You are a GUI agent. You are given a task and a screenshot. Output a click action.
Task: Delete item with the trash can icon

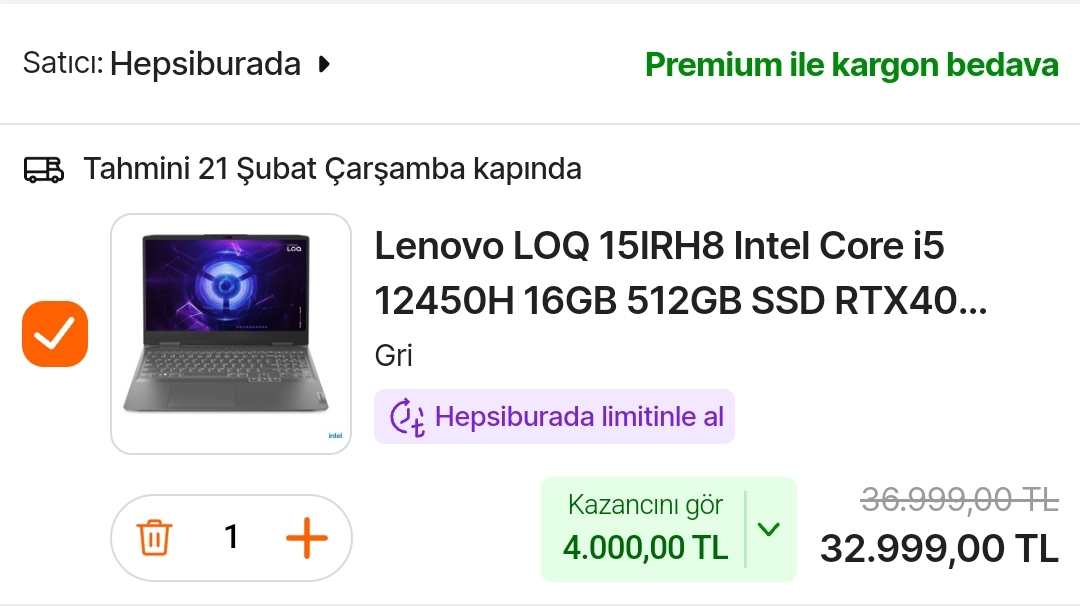pos(154,537)
